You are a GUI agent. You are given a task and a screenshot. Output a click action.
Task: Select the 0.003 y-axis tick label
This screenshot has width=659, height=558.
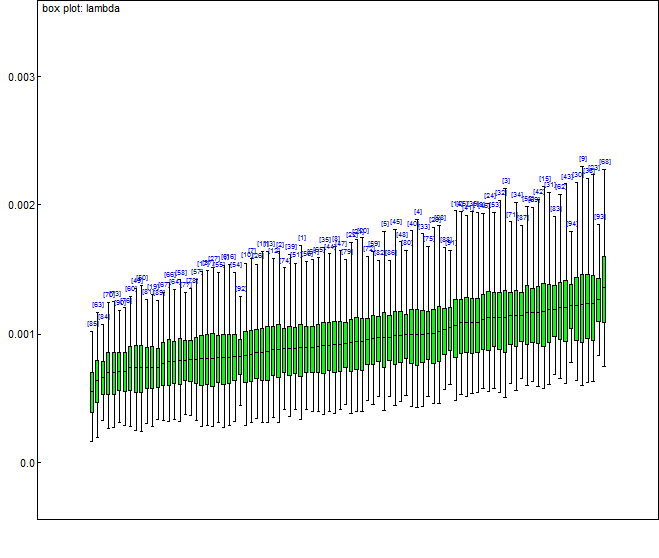pos(19,77)
